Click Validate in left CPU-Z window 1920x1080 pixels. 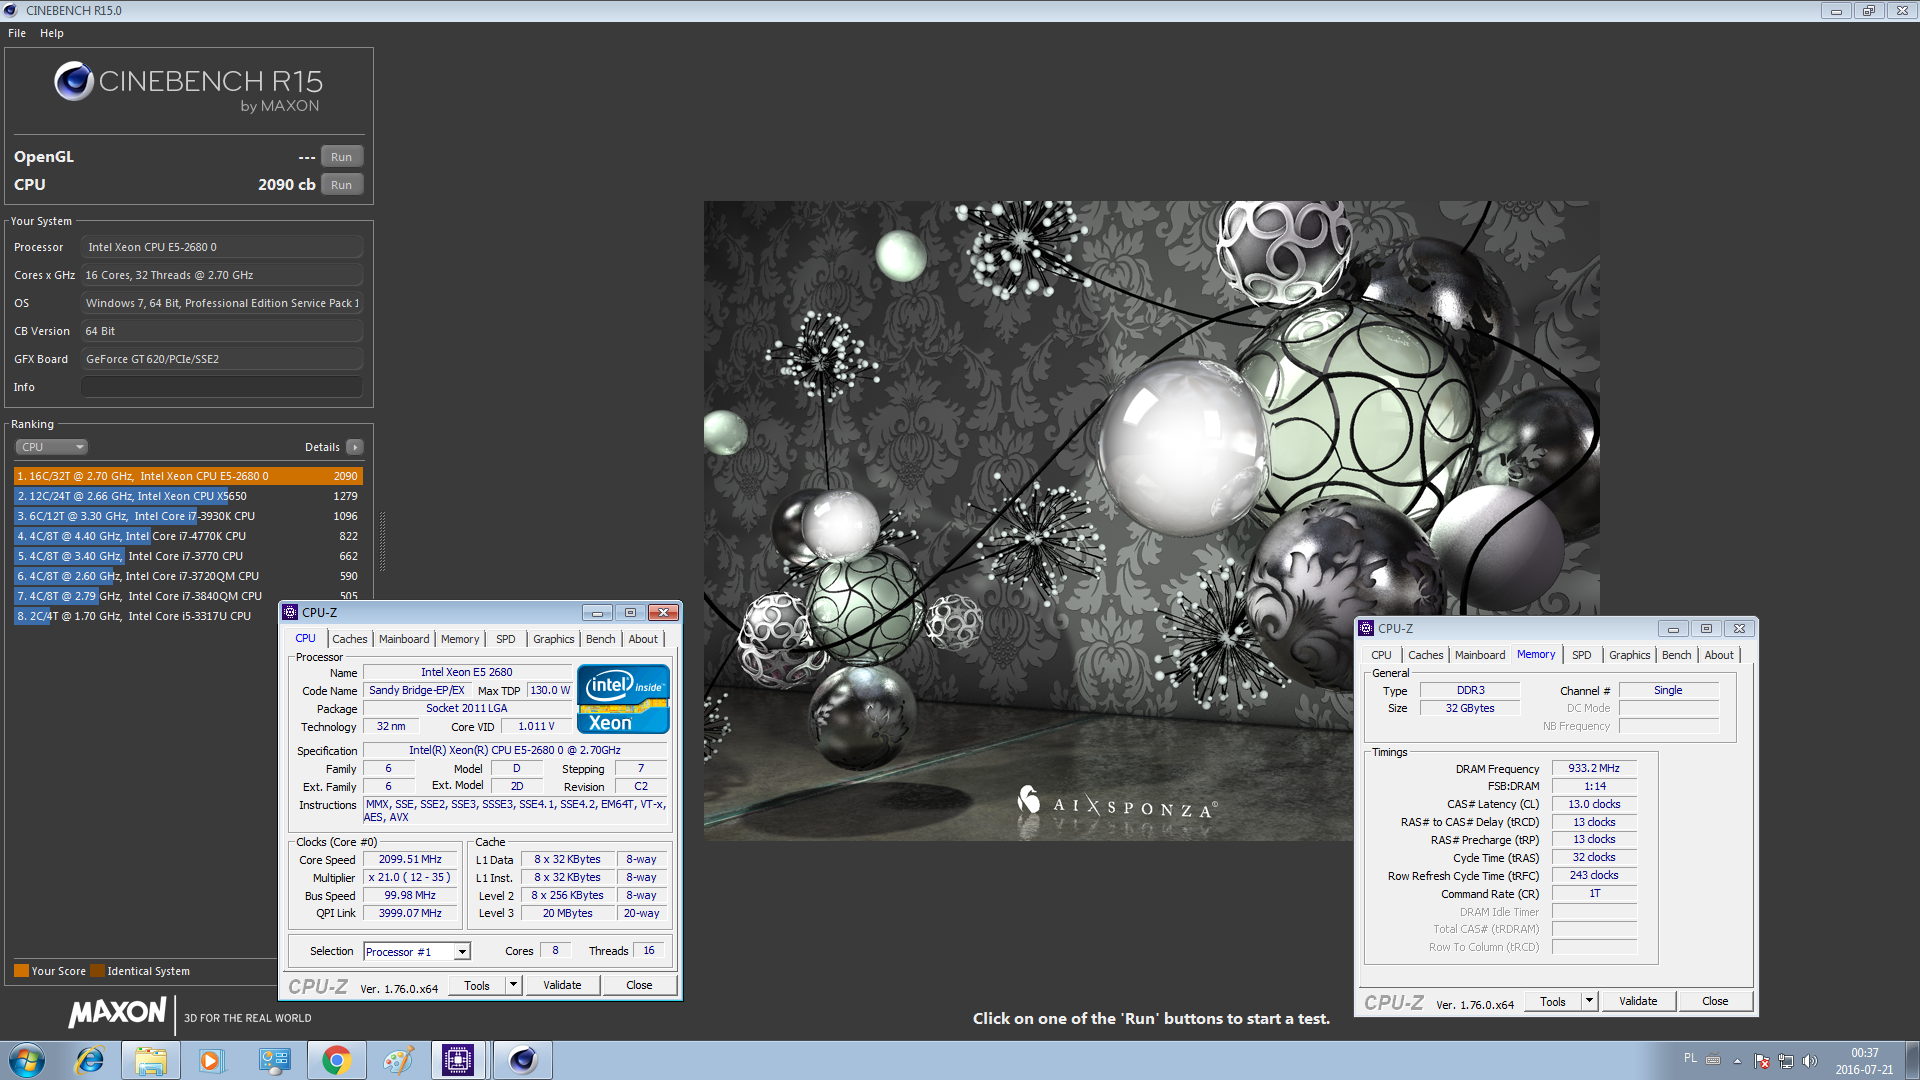click(x=562, y=985)
